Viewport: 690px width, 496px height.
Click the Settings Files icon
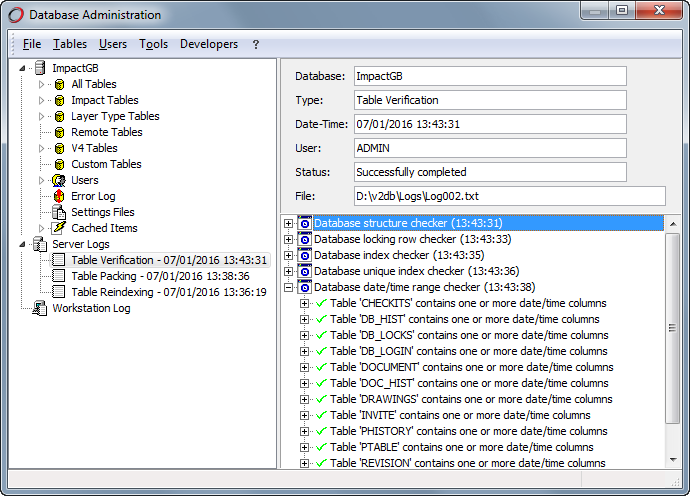click(x=59, y=212)
